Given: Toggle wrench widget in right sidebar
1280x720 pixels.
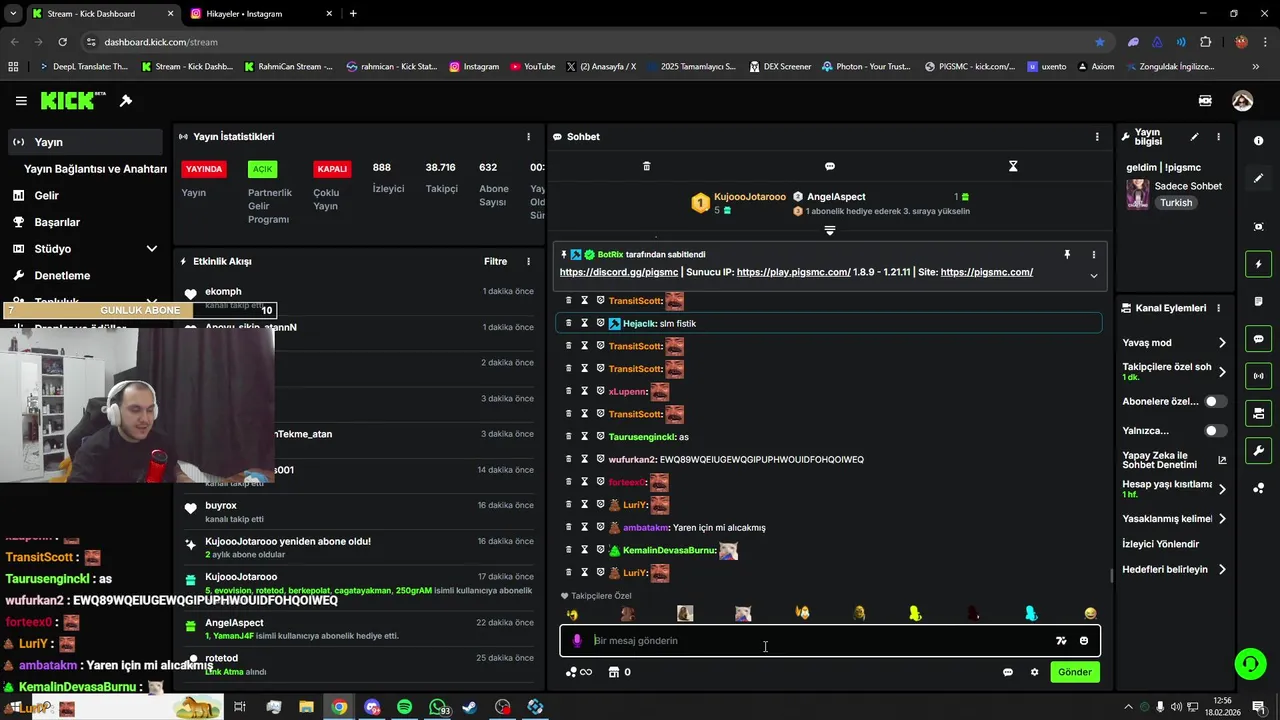Looking at the screenshot, I should (1259, 451).
